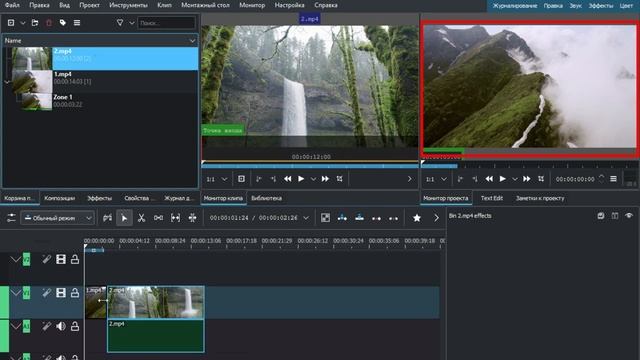Toggle split compare icon in effects panel
640x360 pixels.
pos(615,216)
